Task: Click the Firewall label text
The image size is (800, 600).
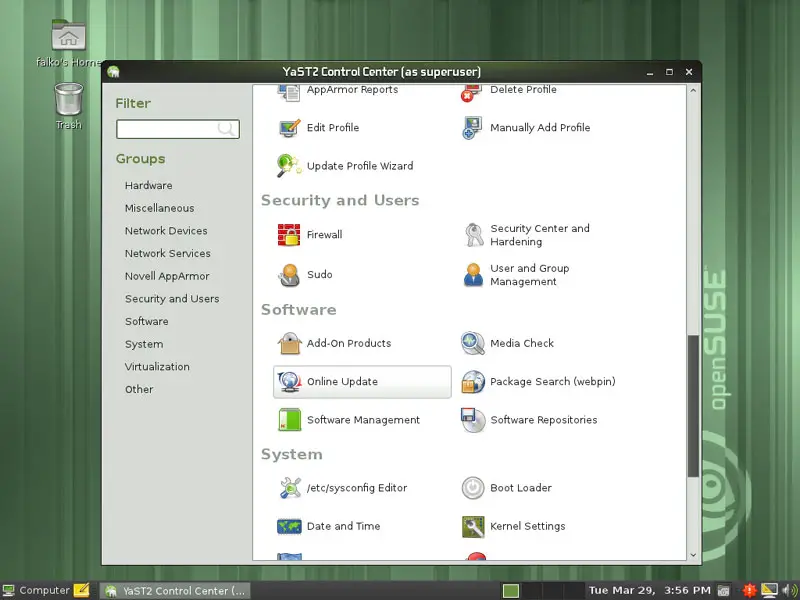Action: 324,235
